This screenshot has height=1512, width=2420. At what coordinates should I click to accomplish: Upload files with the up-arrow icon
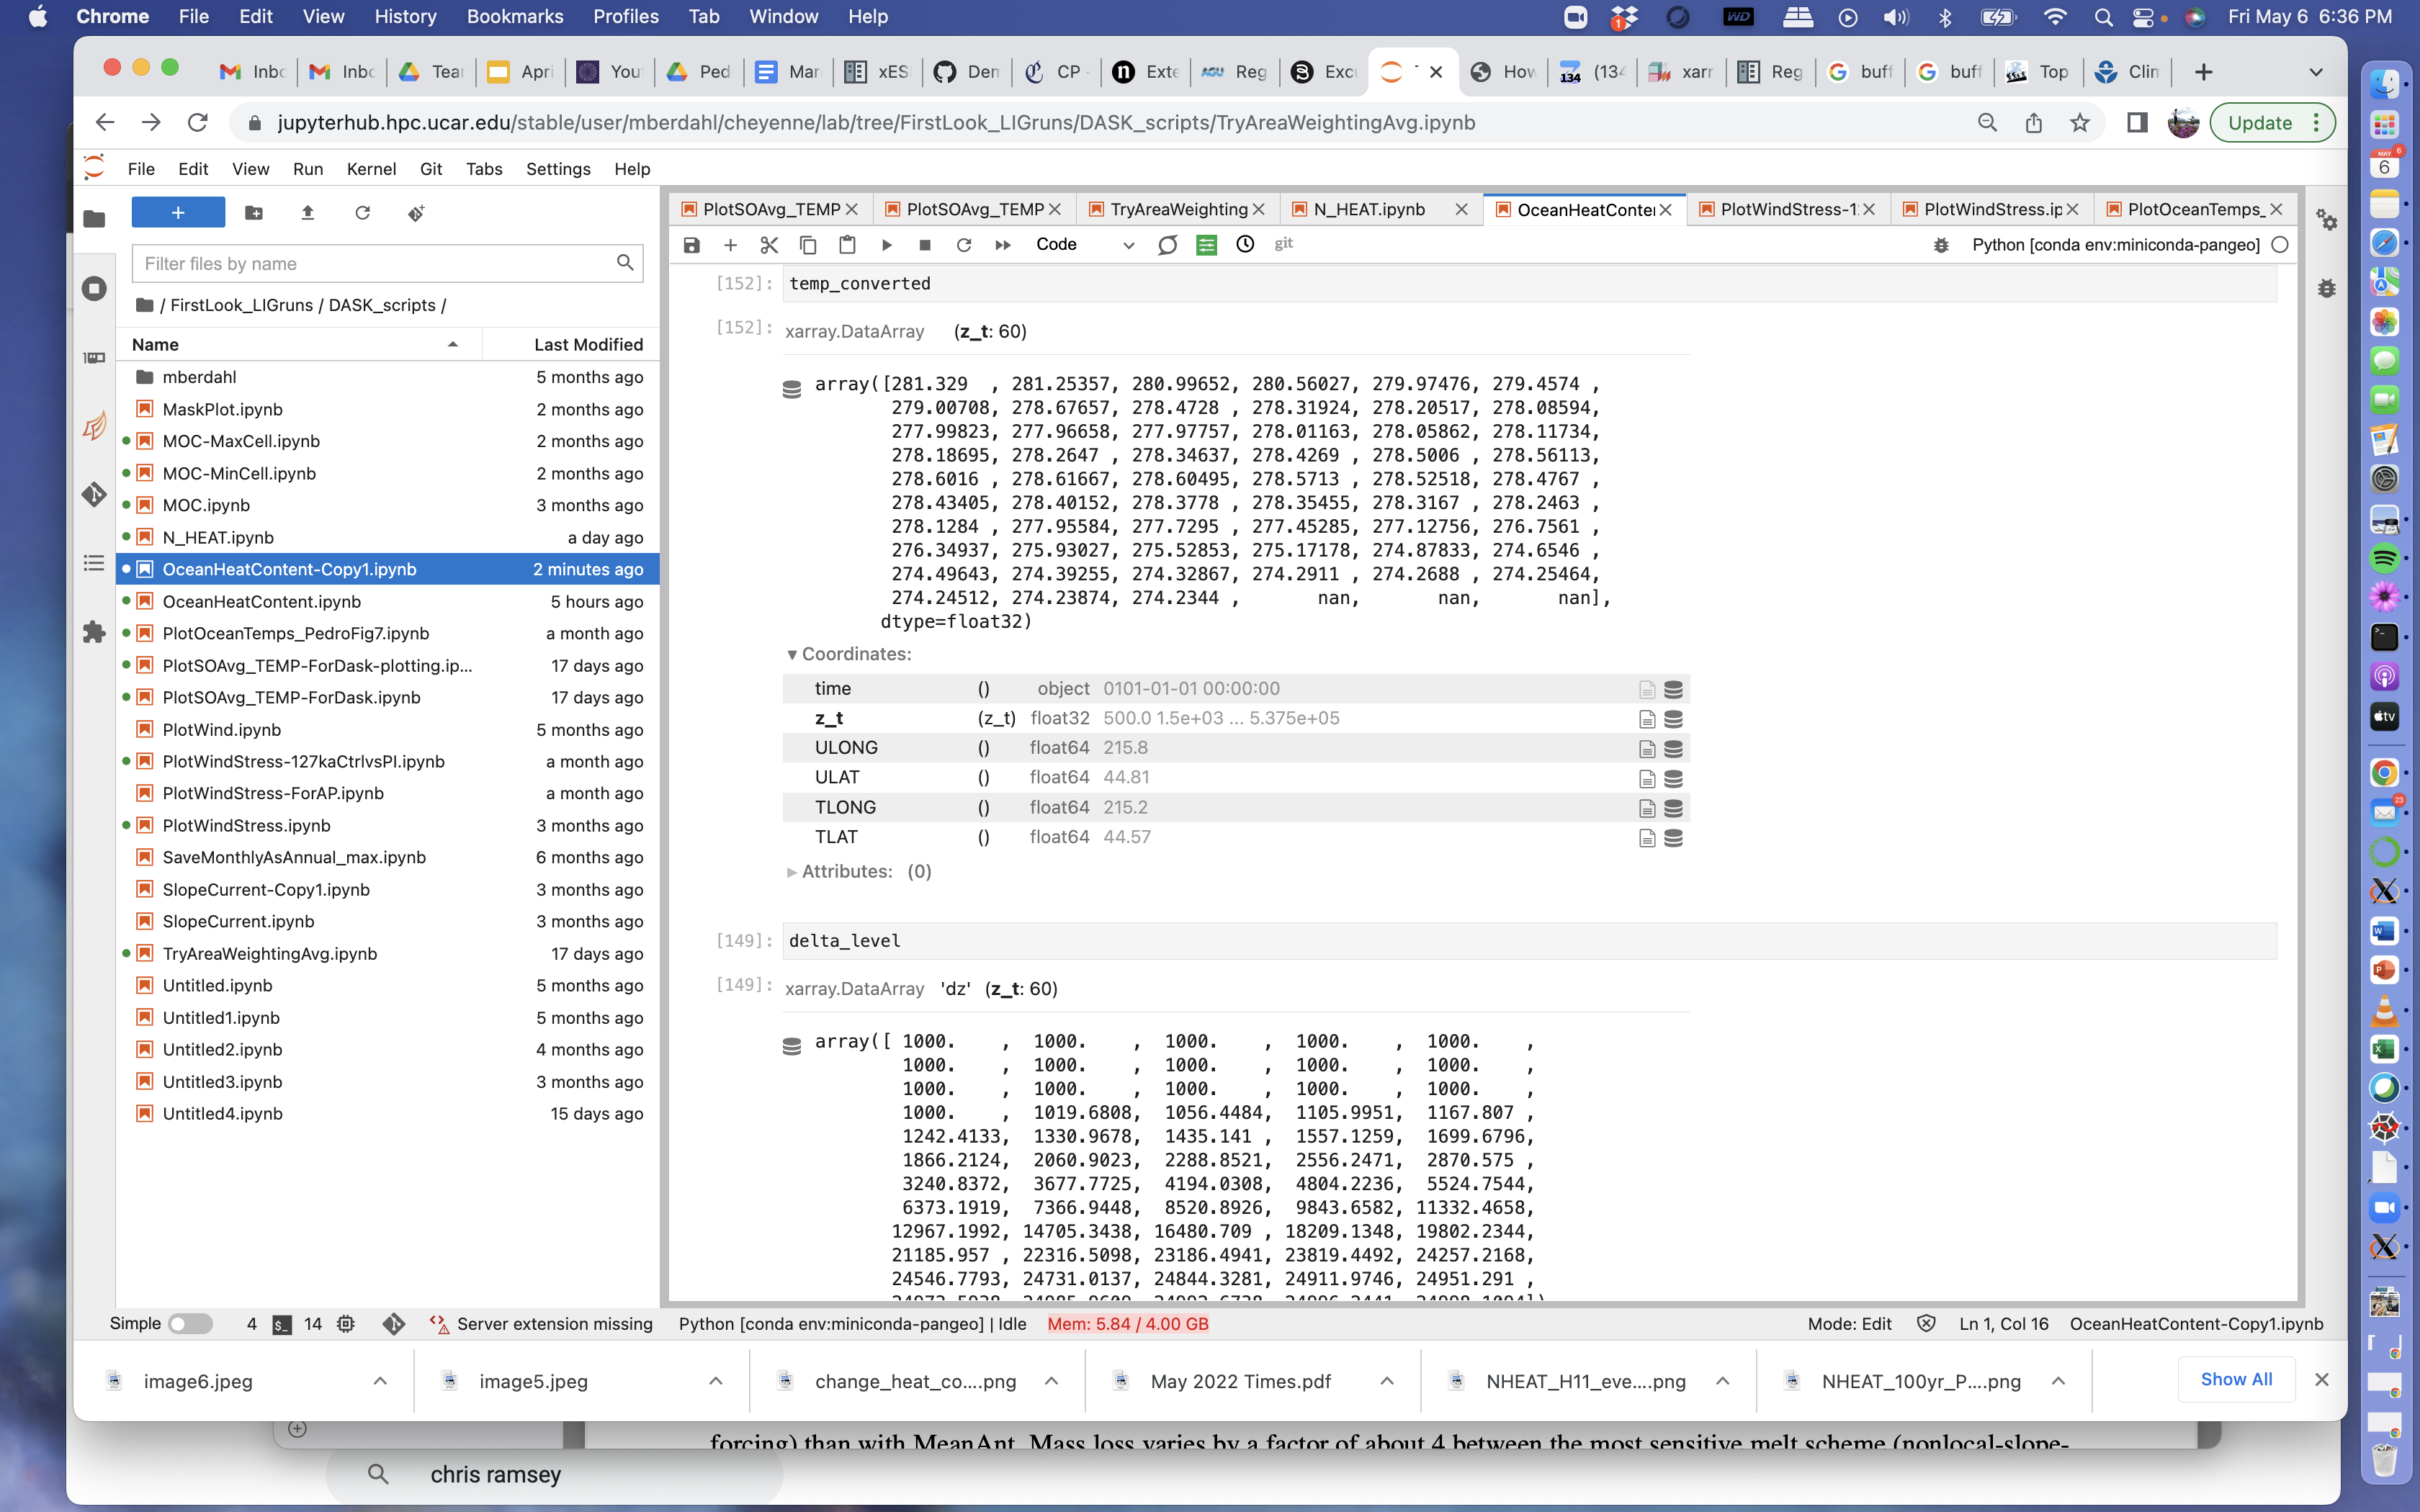308,213
